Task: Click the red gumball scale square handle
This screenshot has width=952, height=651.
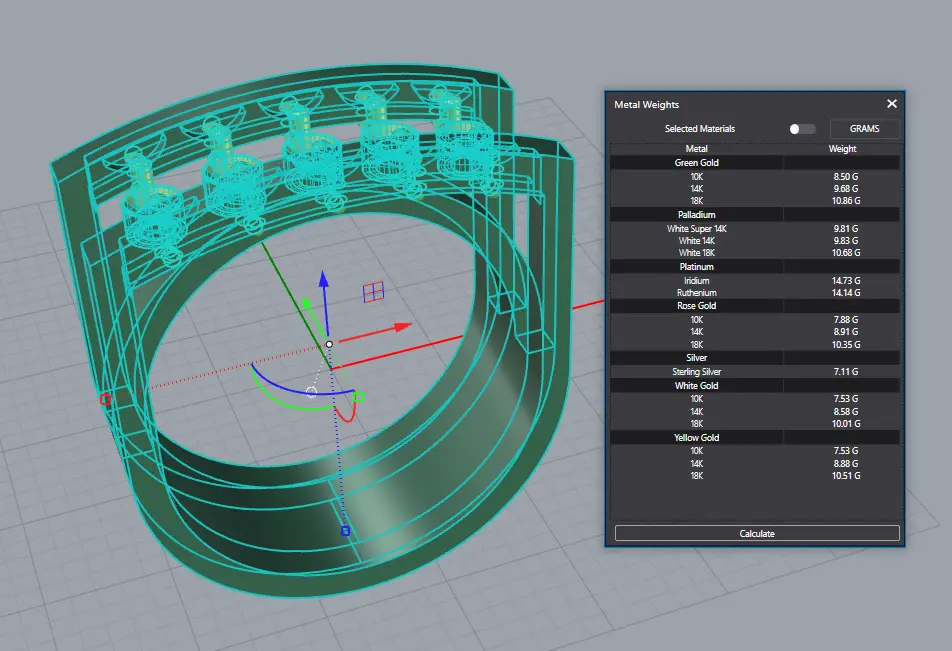Action: 105,399
